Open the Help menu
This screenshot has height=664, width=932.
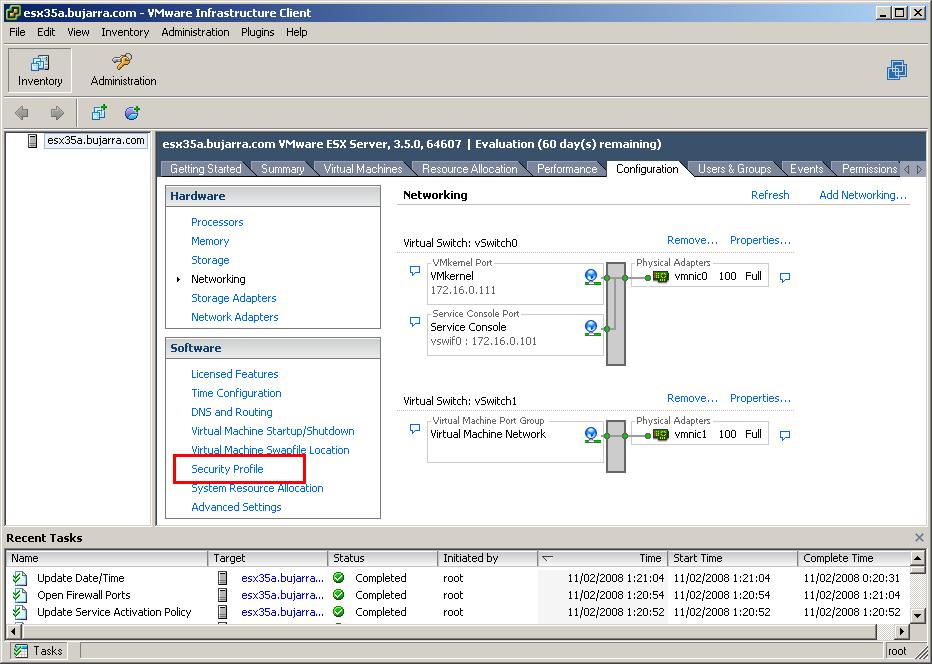point(297,32)
